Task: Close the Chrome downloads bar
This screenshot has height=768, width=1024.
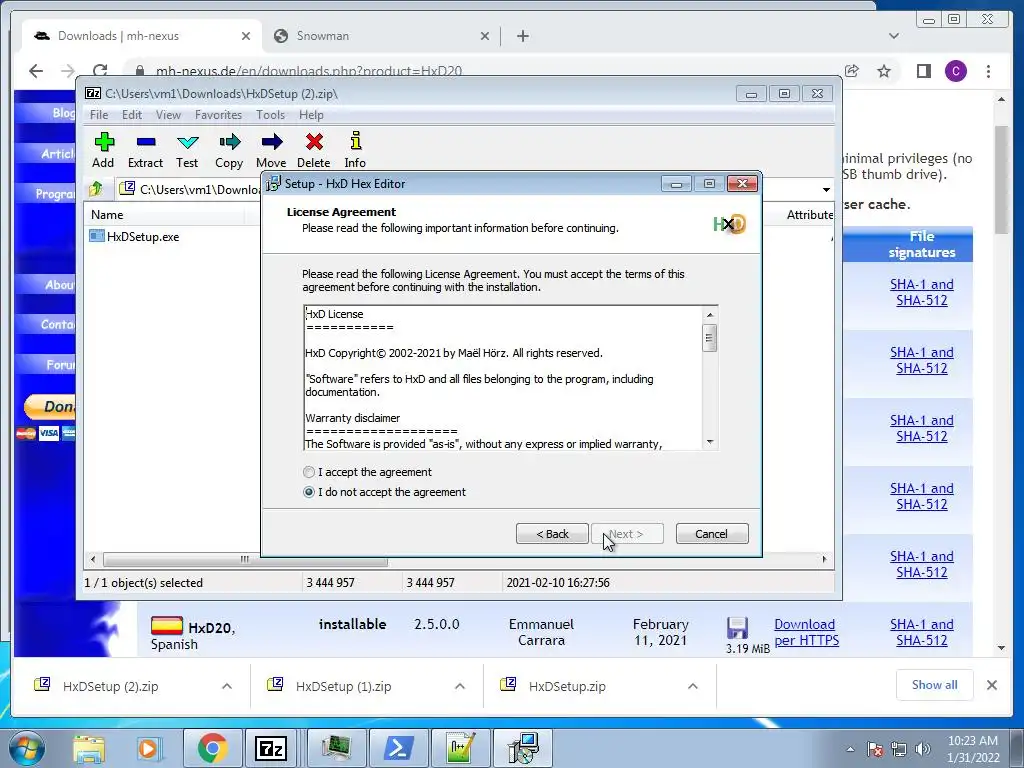Action: [992, 685]
